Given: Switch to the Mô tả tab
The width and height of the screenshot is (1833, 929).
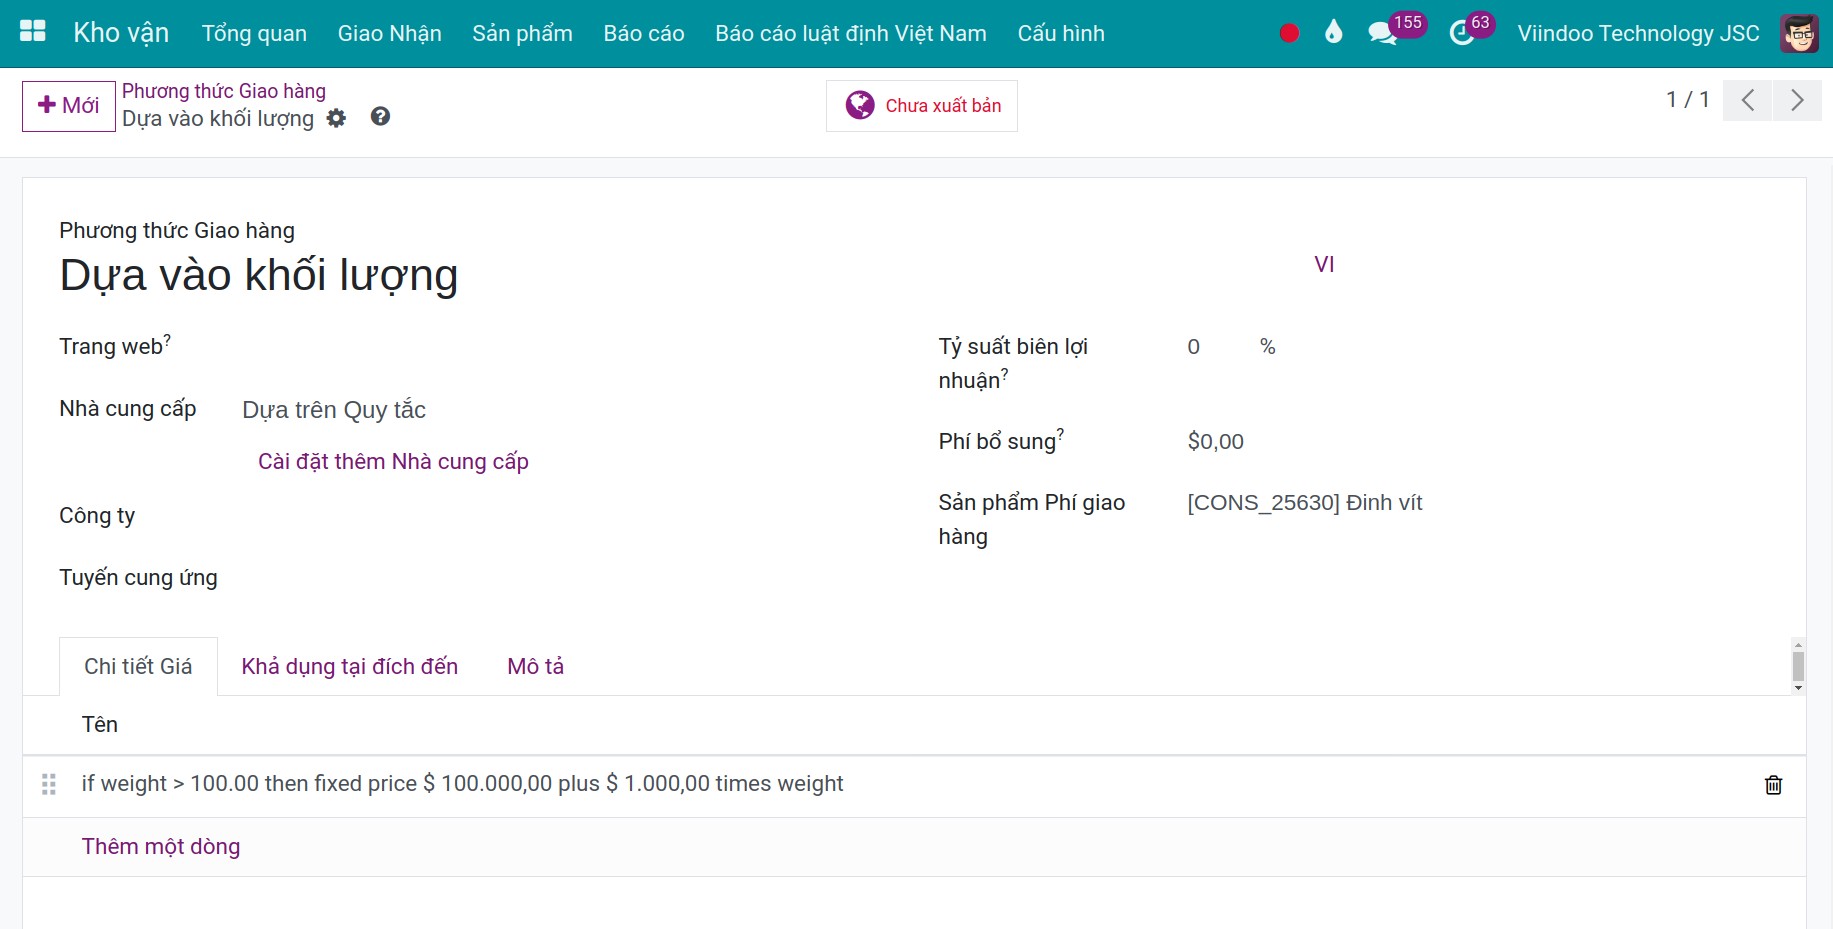Looking at the screenshot, I should (x=536, y=667).
